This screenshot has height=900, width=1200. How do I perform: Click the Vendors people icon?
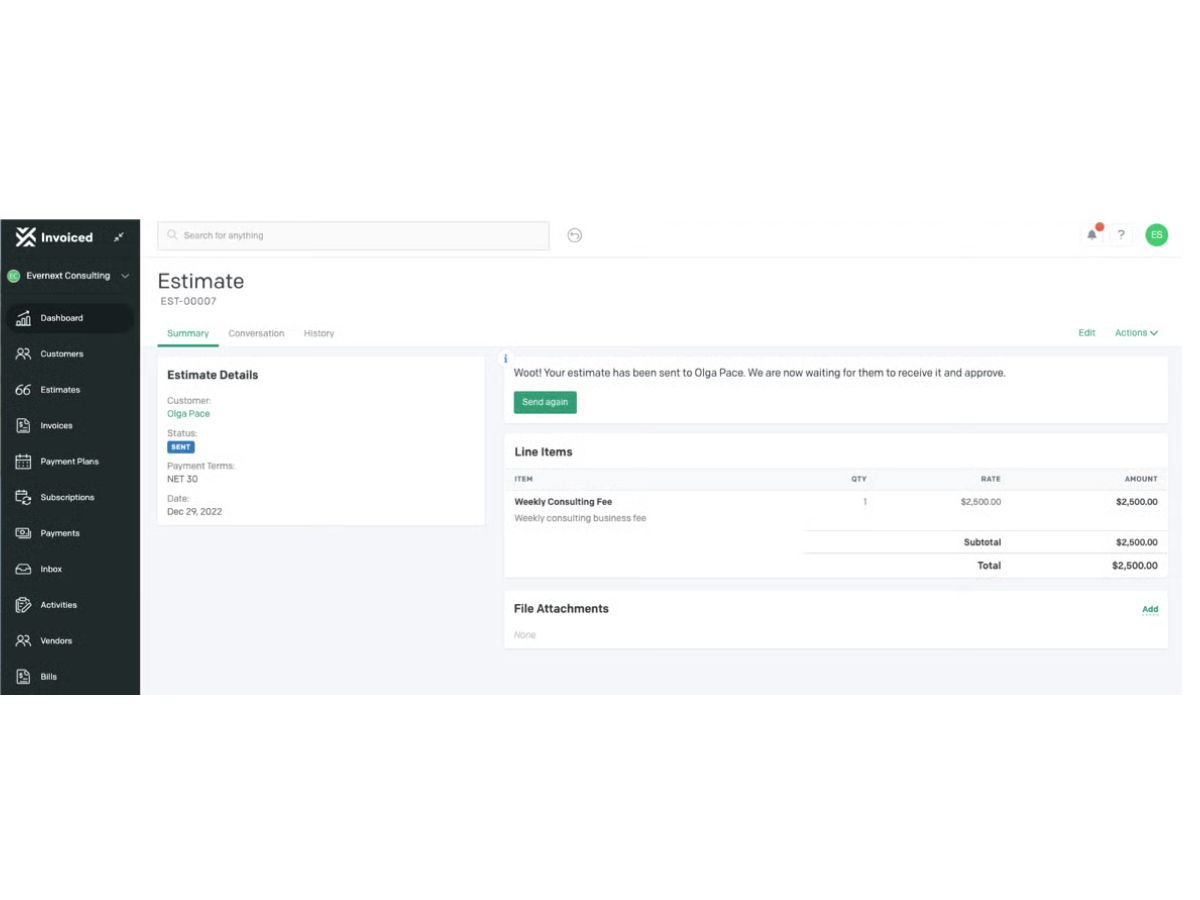click(23, 641)
